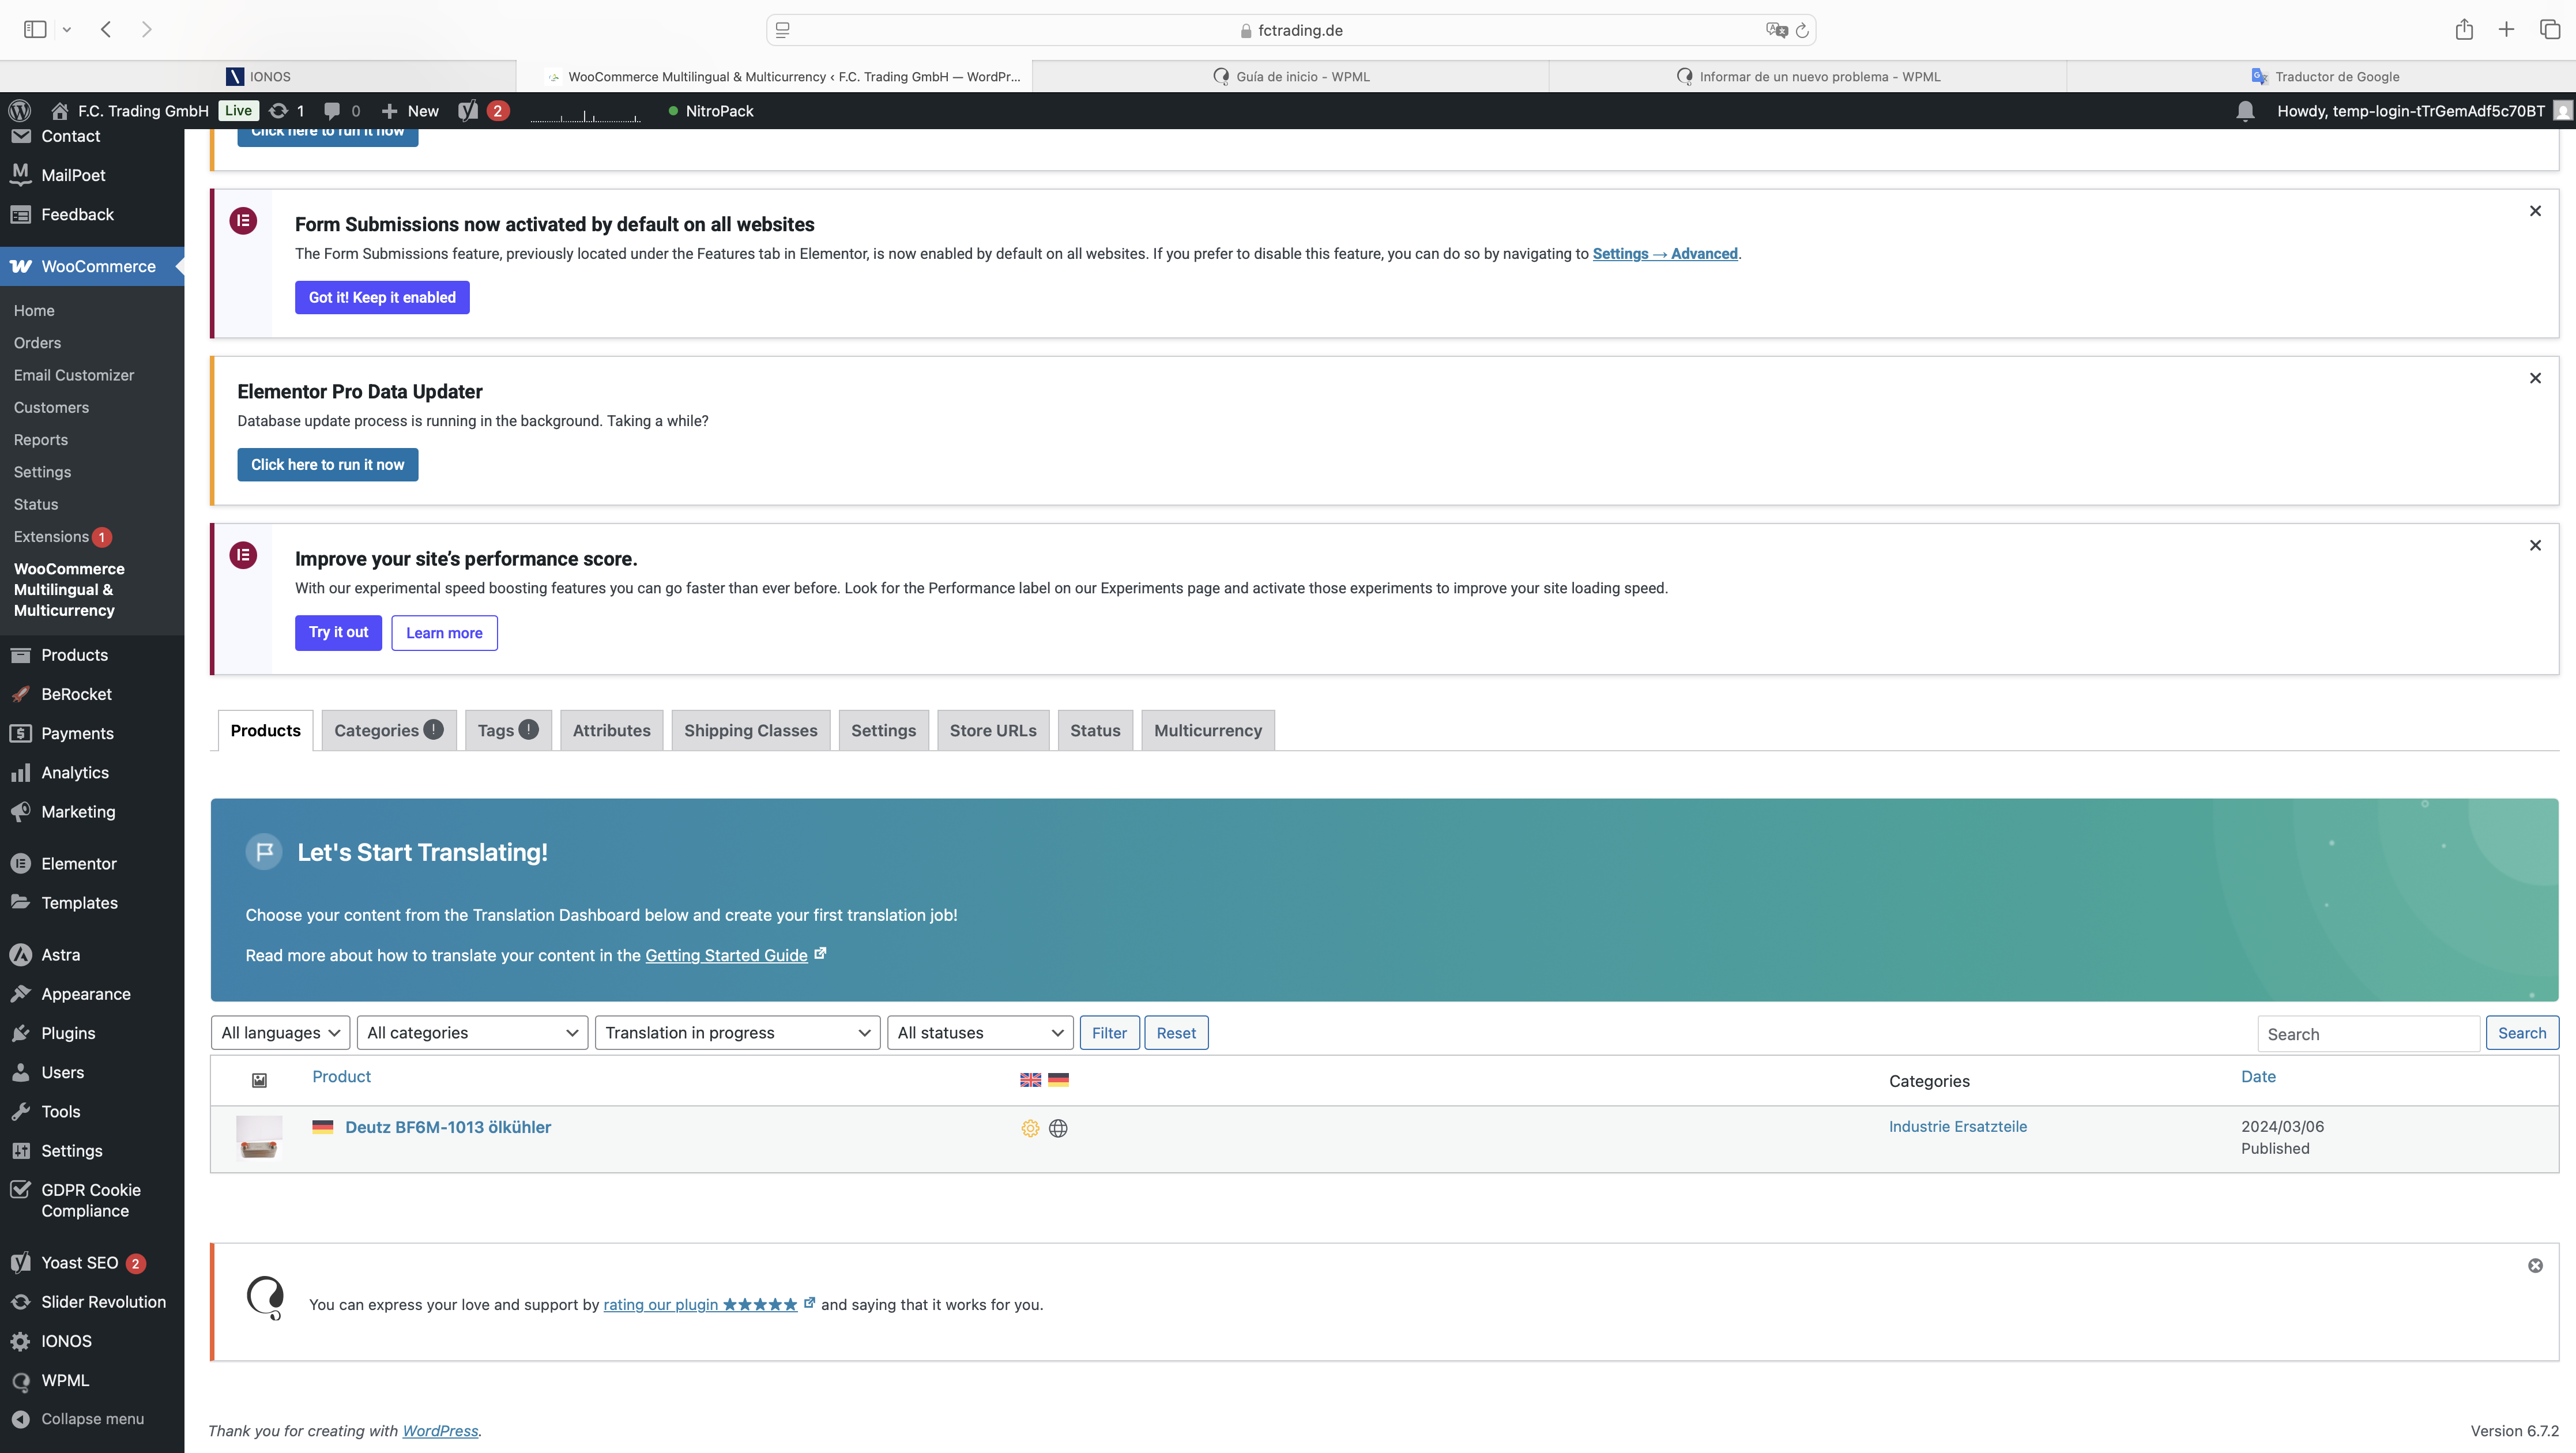Open the NitroPack admin bar item
The width and height of the screenshot is (2576, 1453).
(711, 111)
